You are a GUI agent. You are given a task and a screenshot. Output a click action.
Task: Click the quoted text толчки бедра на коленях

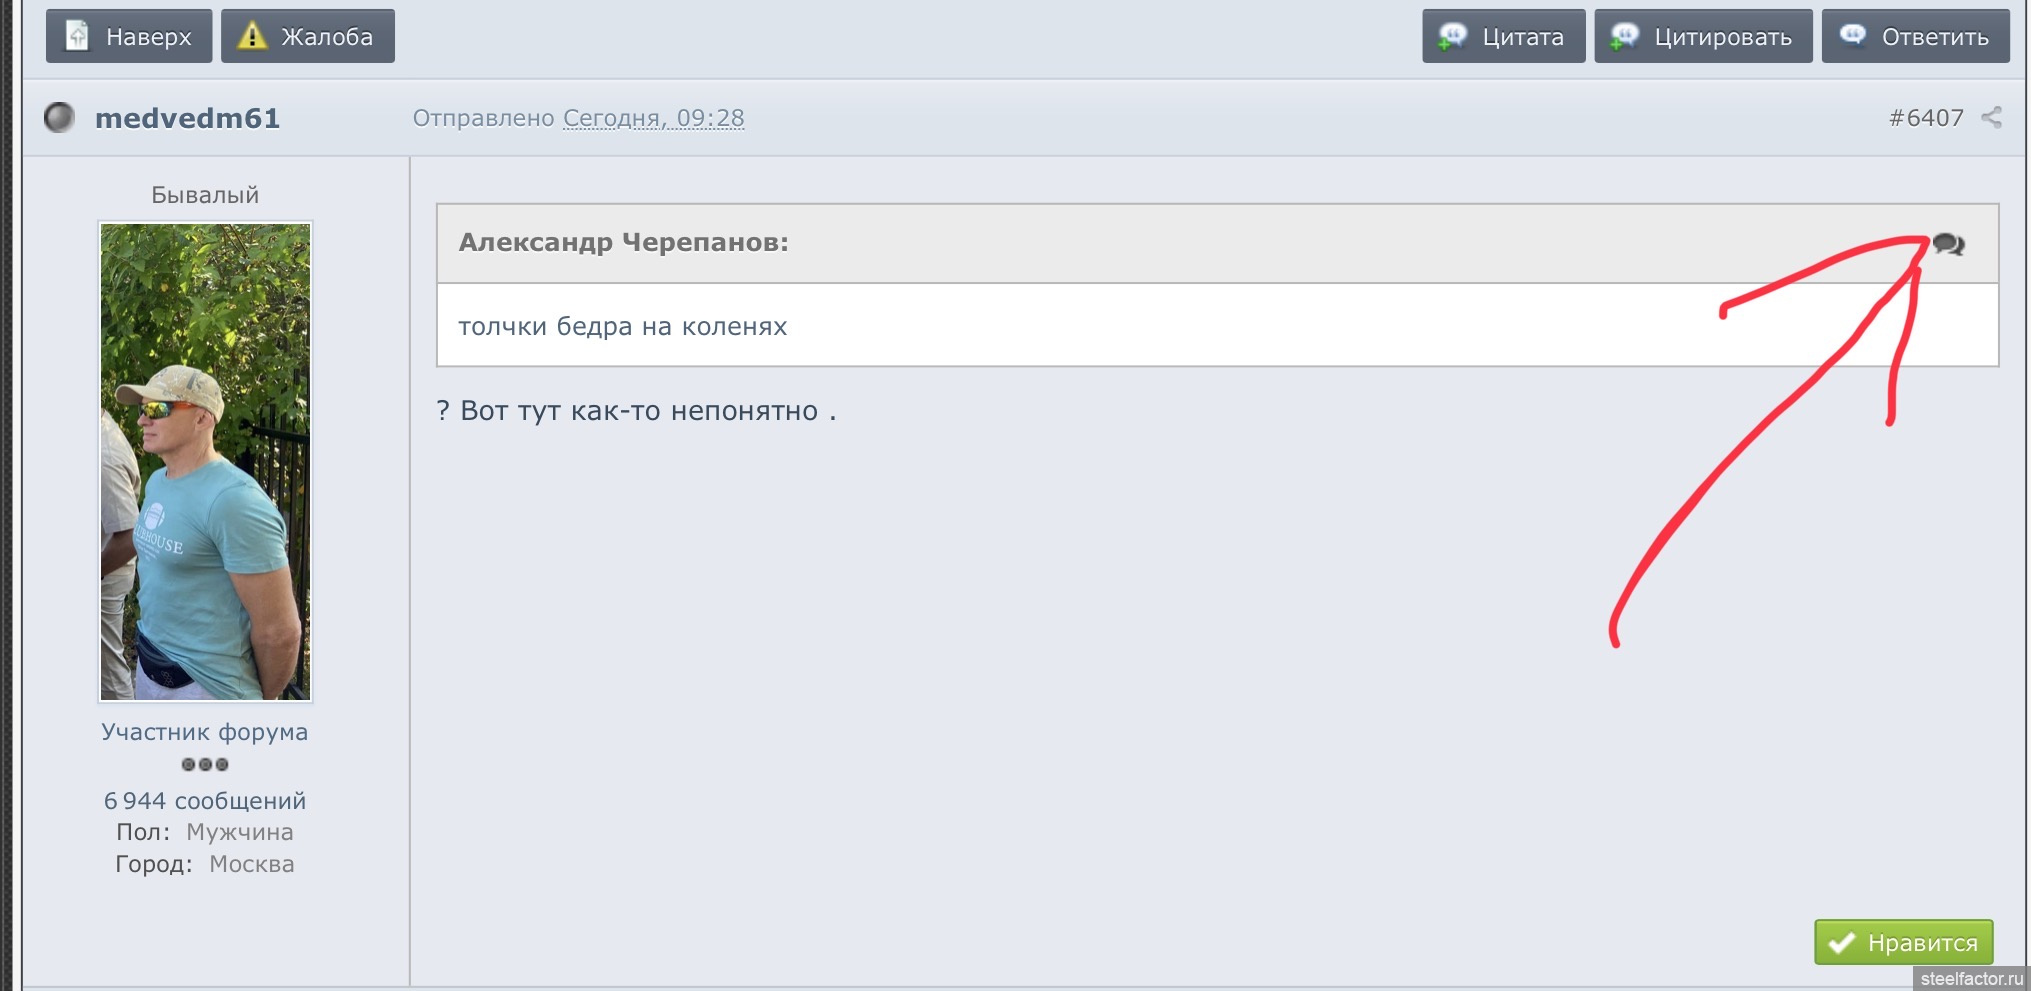[622, 326]
